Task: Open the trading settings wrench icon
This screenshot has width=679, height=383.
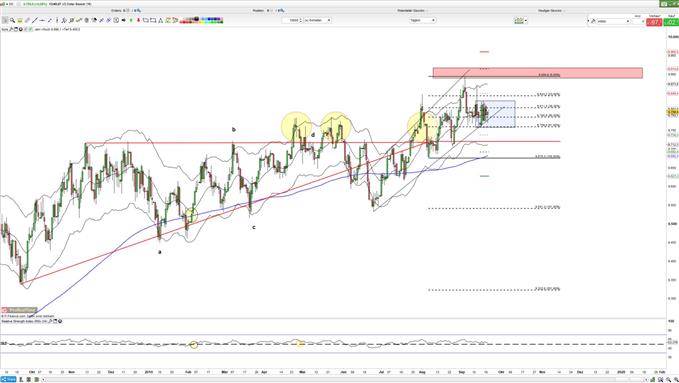Action: point(593,21)
